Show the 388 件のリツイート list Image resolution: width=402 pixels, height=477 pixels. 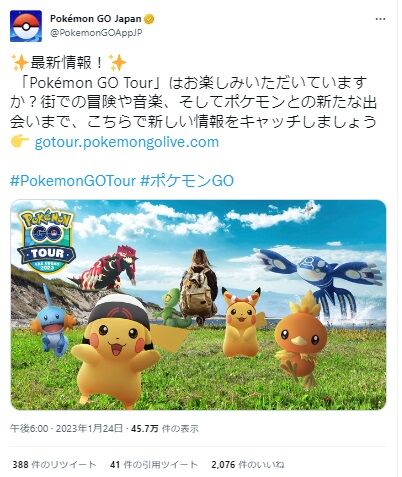click(54, 464)
